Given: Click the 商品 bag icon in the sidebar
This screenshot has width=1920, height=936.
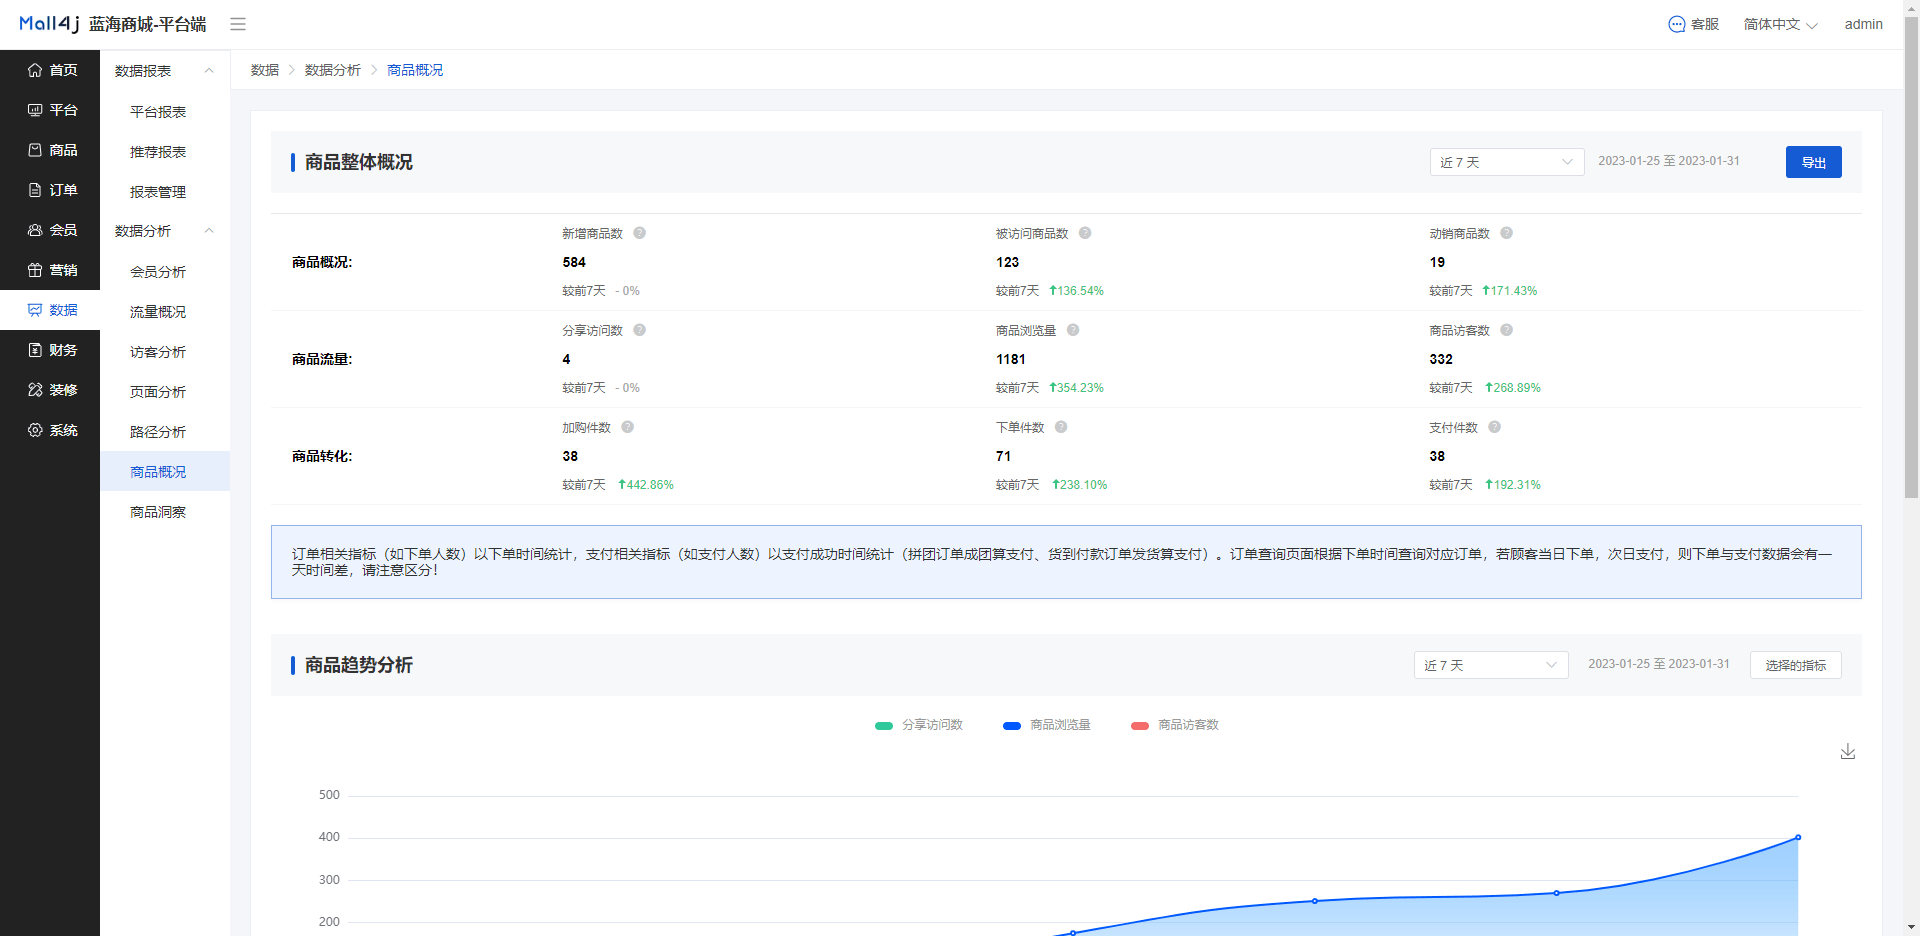Looking at the screenshot, I should tap(35, 150).
